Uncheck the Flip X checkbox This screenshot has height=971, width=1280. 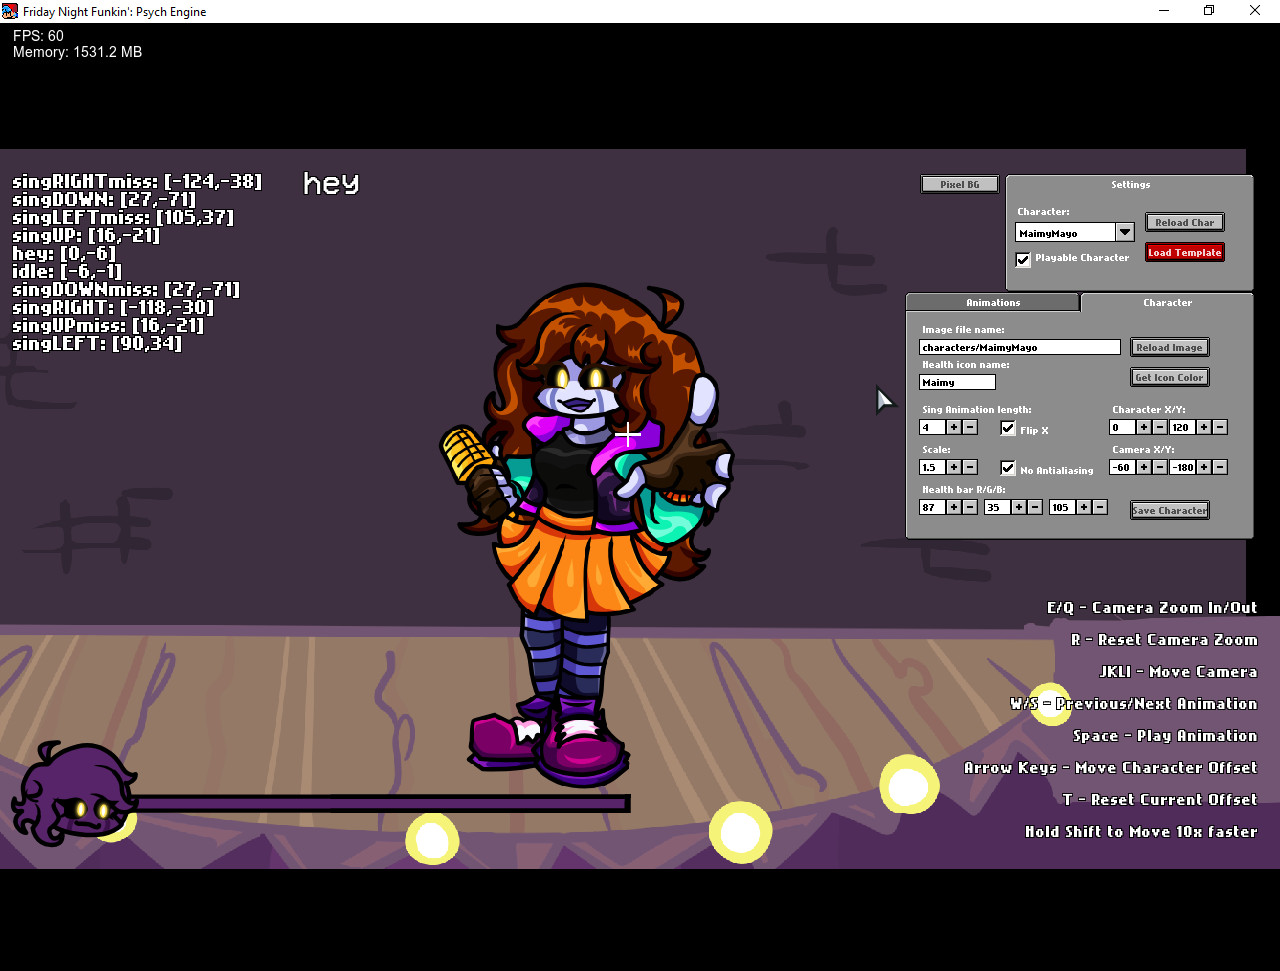point(1008,428)
